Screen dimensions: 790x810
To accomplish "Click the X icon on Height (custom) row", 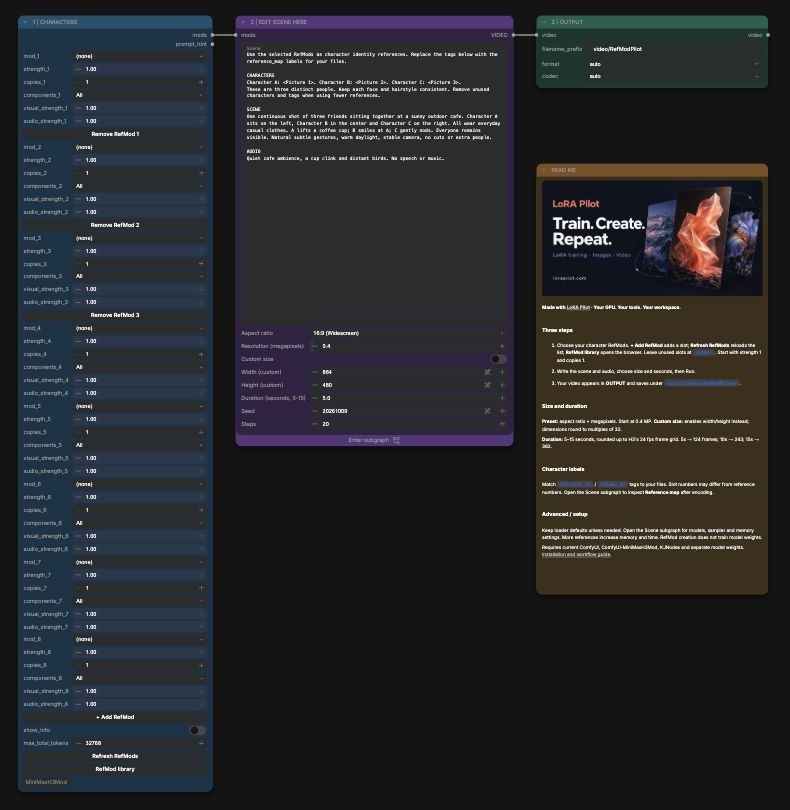I will (x=487, y=385).
